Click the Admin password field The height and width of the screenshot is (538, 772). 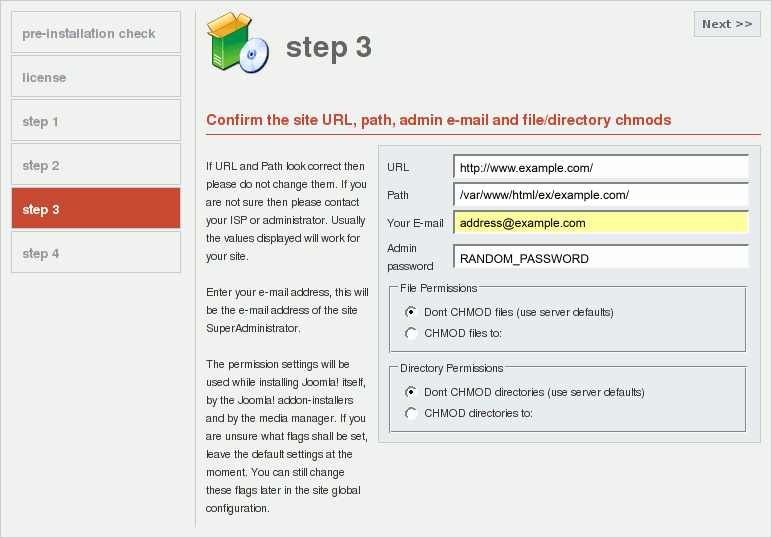click(x=601, y=257)
